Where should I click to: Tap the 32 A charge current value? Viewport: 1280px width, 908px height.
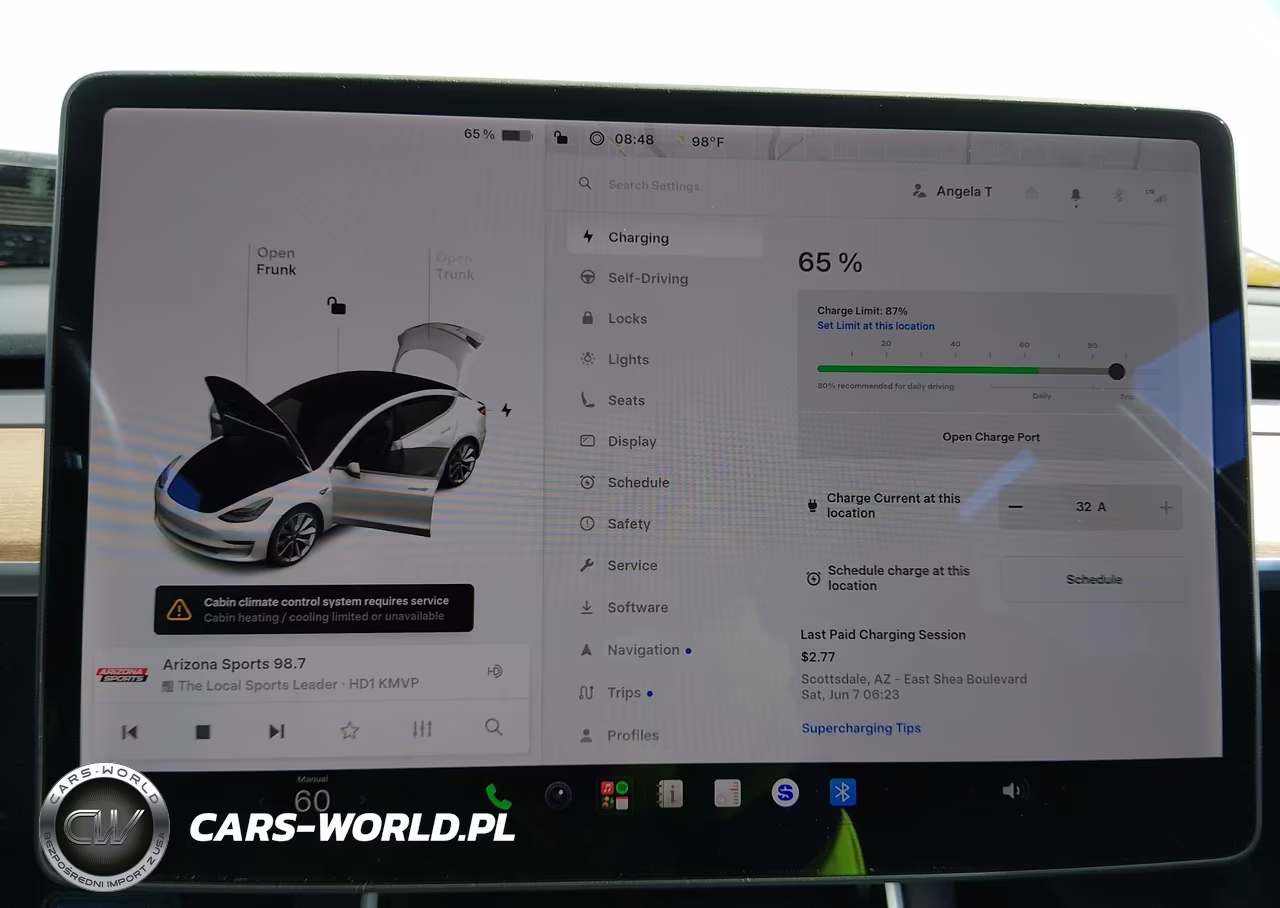pyautogui.click(x=1091, y=507)
